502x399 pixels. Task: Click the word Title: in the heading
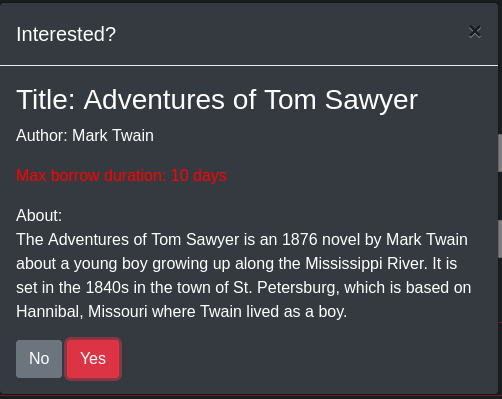46,100
